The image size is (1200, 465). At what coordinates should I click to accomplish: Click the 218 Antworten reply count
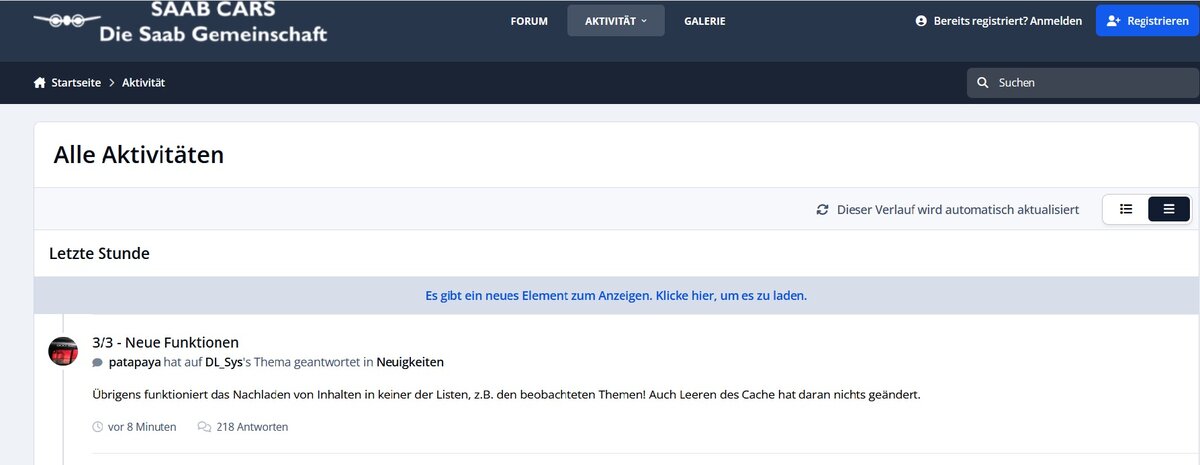tap(252, 427)
